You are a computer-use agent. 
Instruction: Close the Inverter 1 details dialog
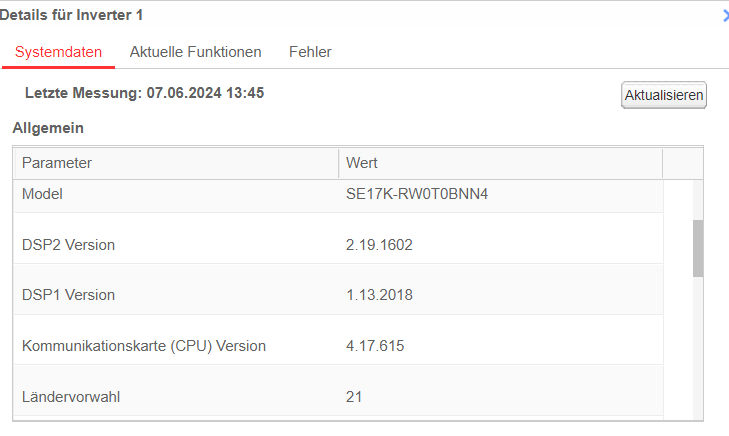pyautogui.click(x=726, y=16)
